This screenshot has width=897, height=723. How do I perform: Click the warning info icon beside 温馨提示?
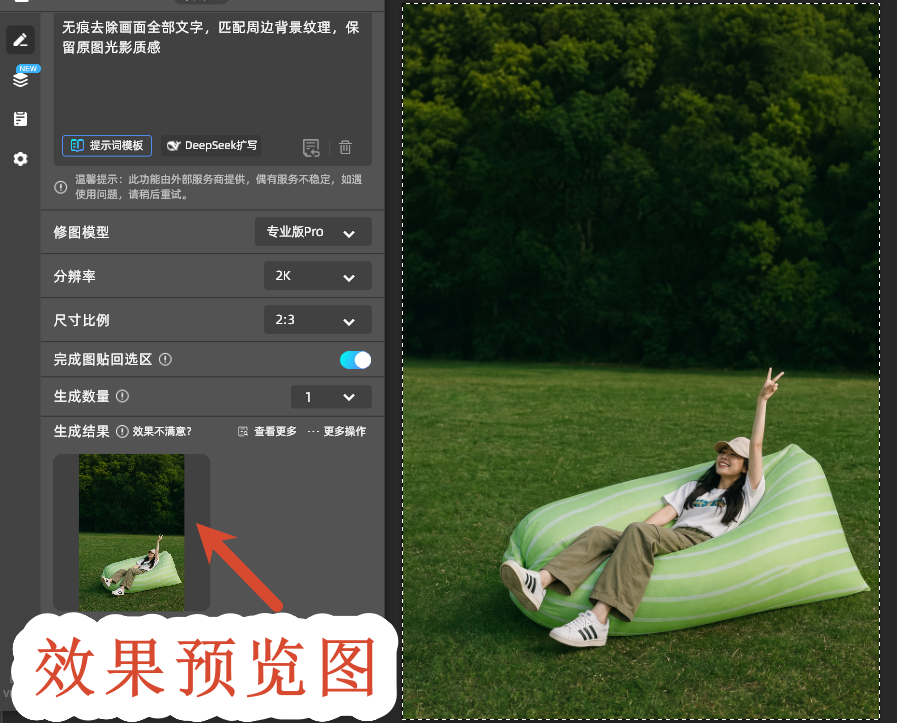click(61, 187)
